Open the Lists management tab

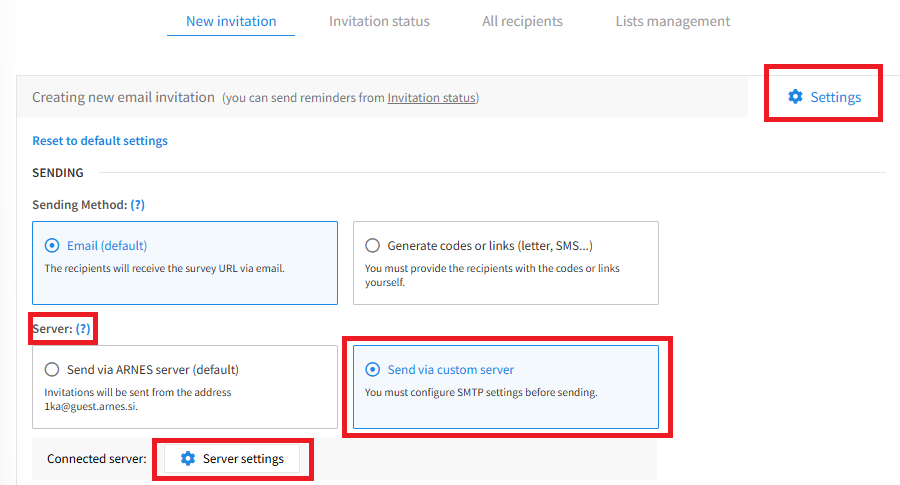coord(673,21)
